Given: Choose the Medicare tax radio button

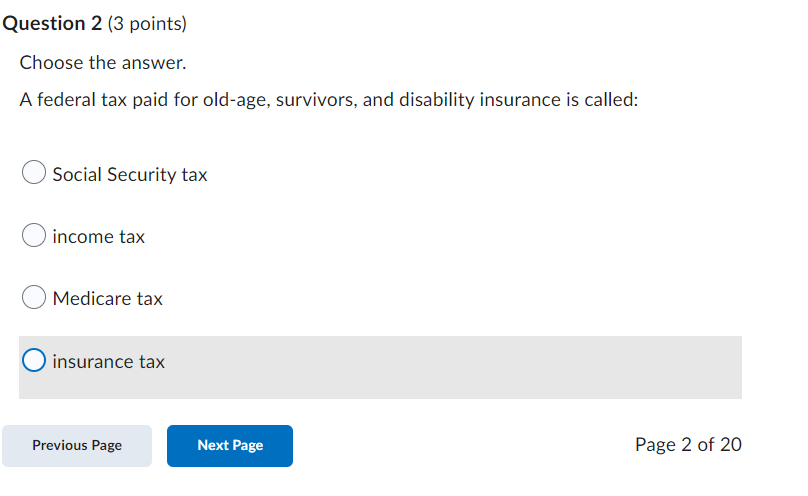Looking at the screenshot, I should pos(34,299).
